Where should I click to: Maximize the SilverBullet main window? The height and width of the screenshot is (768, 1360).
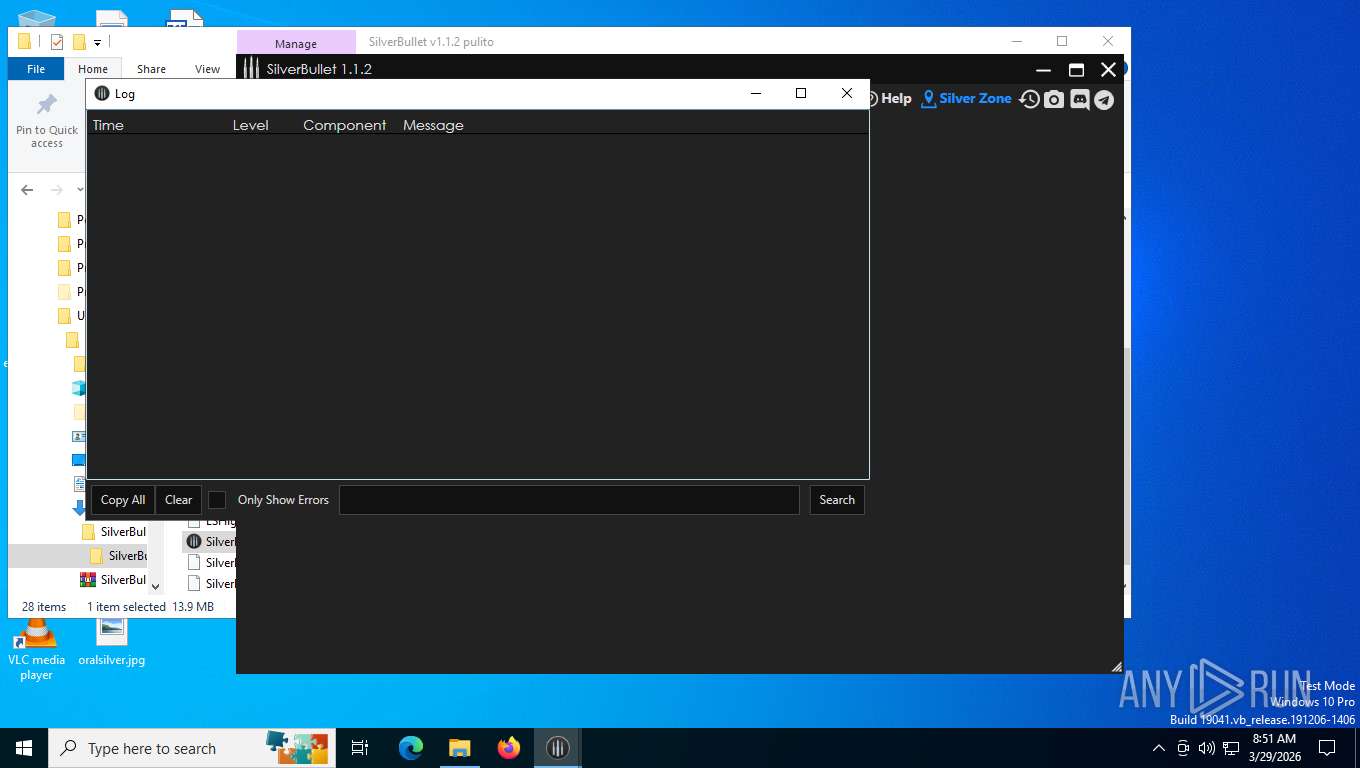pyautogui.click(x=1076, y=70)
